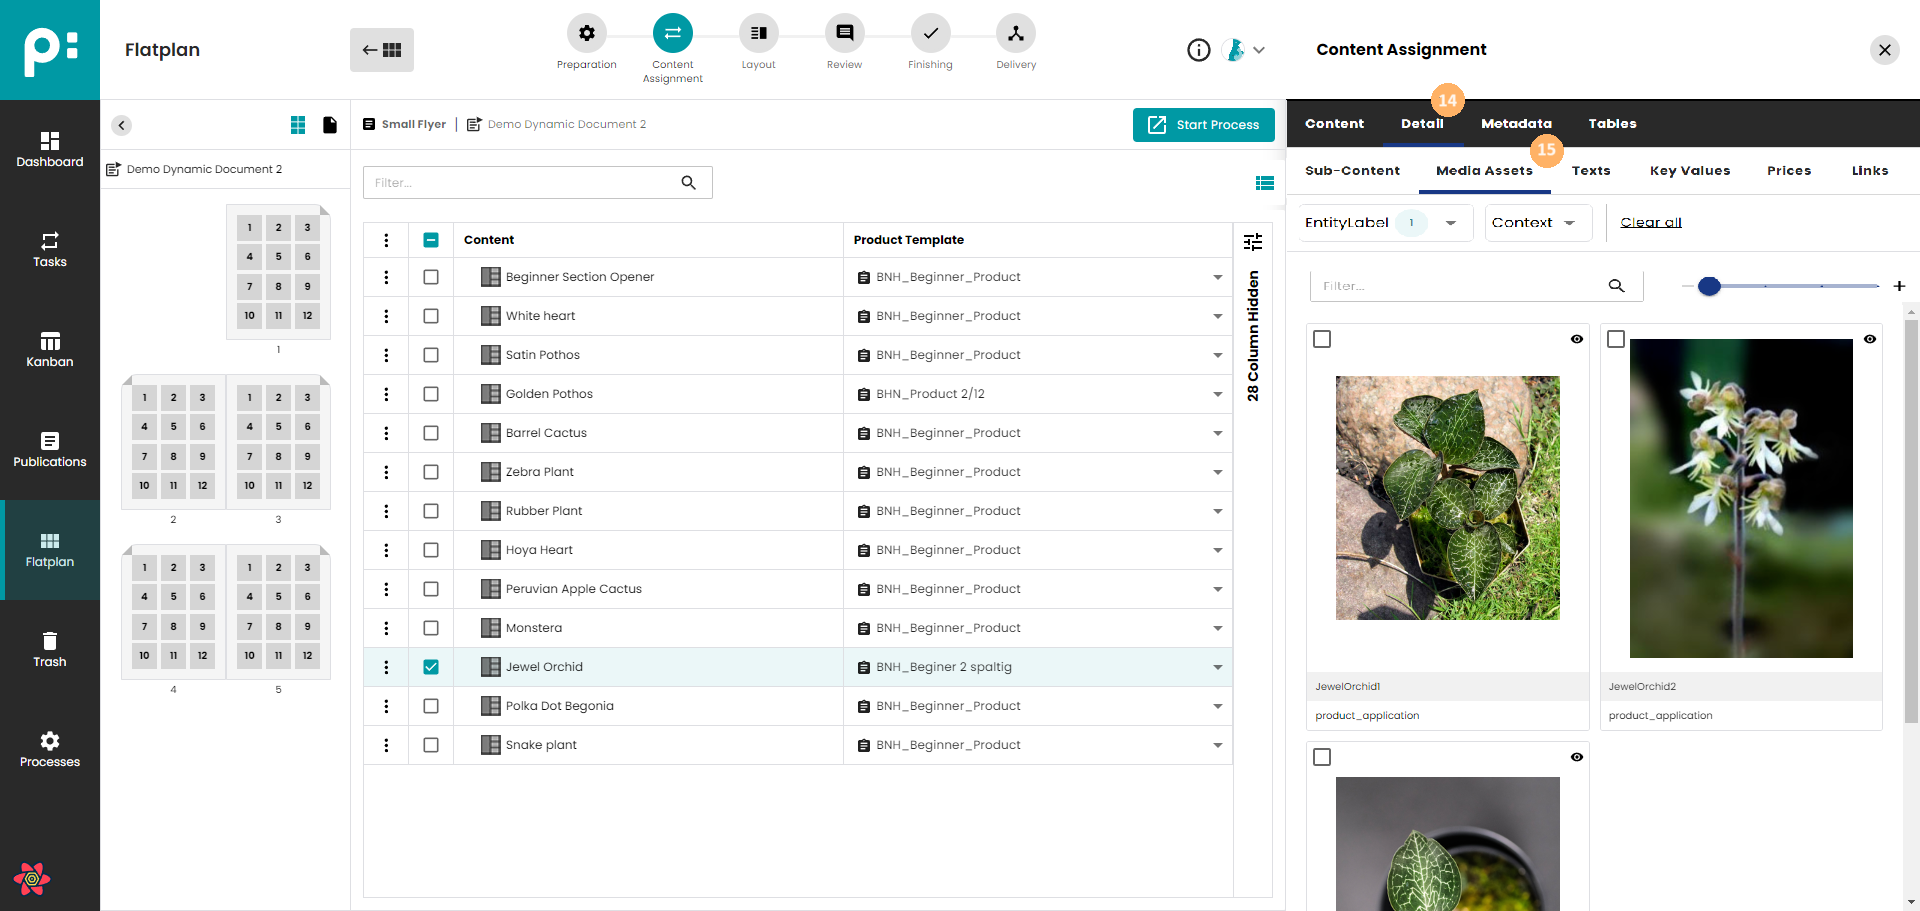This screenshot has width=1920, height=911.
Task: Click the Review step icon
Action: tap(844, 34)
